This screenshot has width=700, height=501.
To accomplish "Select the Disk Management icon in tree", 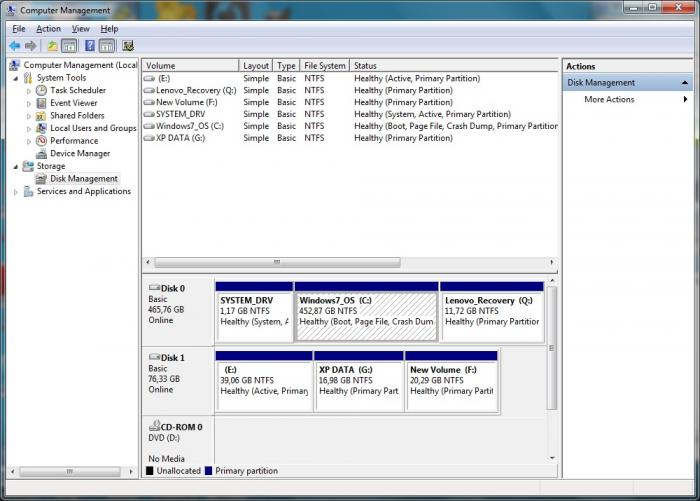I will 41,179.
